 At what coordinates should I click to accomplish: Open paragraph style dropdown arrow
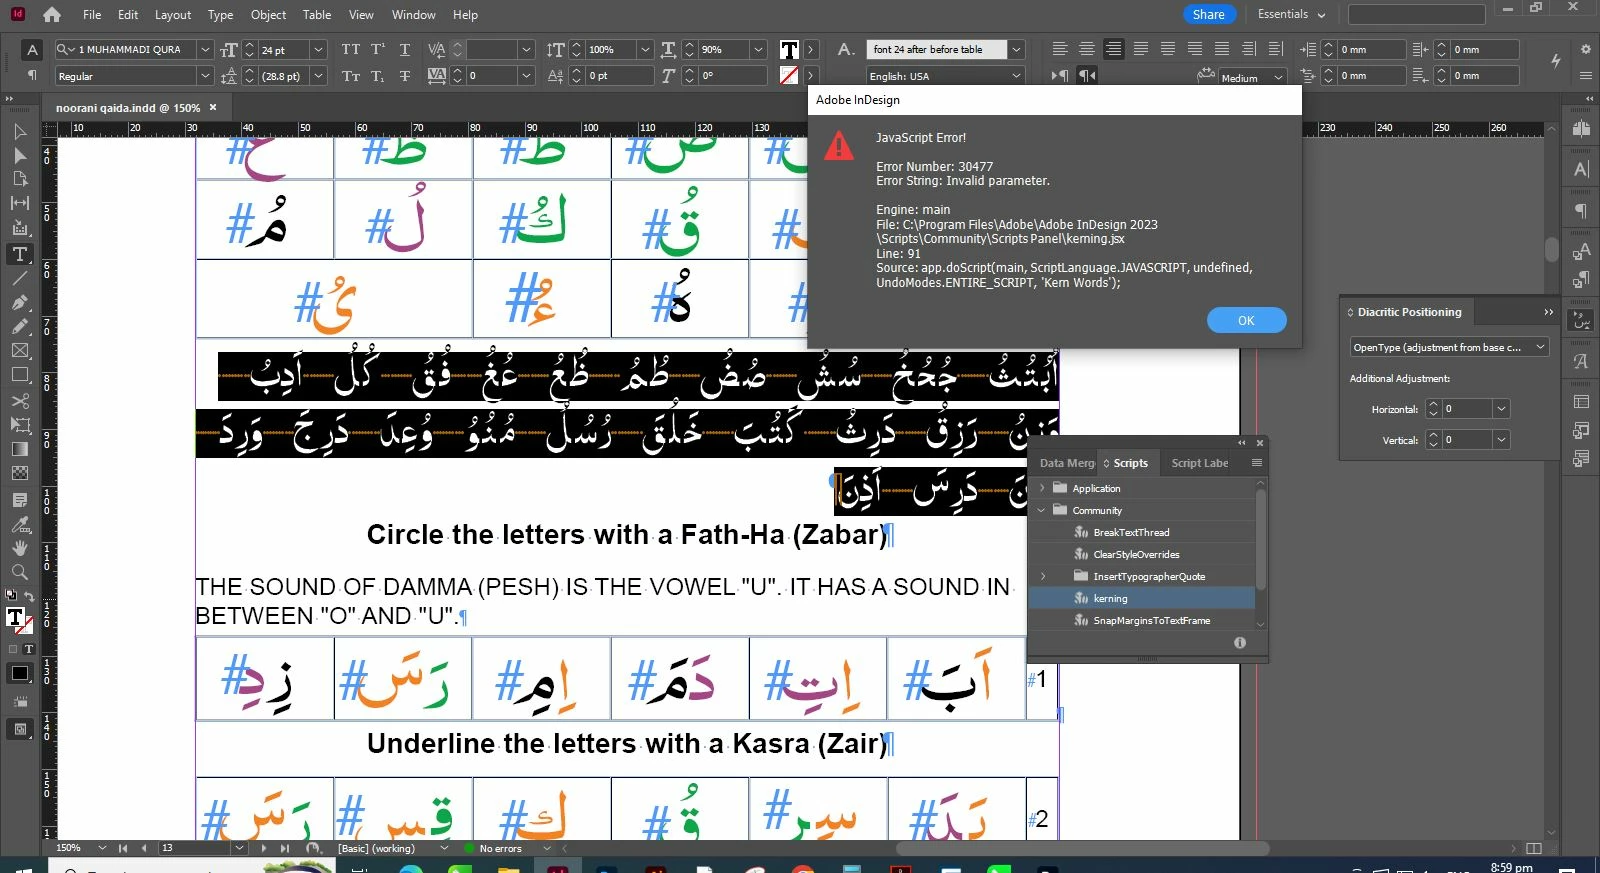pos(1016,49)
